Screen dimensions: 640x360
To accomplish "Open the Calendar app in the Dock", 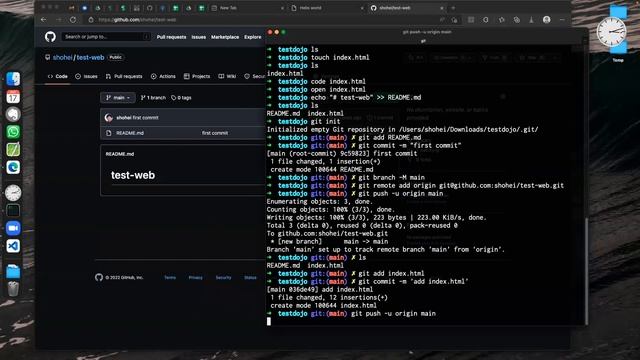I will click(13, 97).
